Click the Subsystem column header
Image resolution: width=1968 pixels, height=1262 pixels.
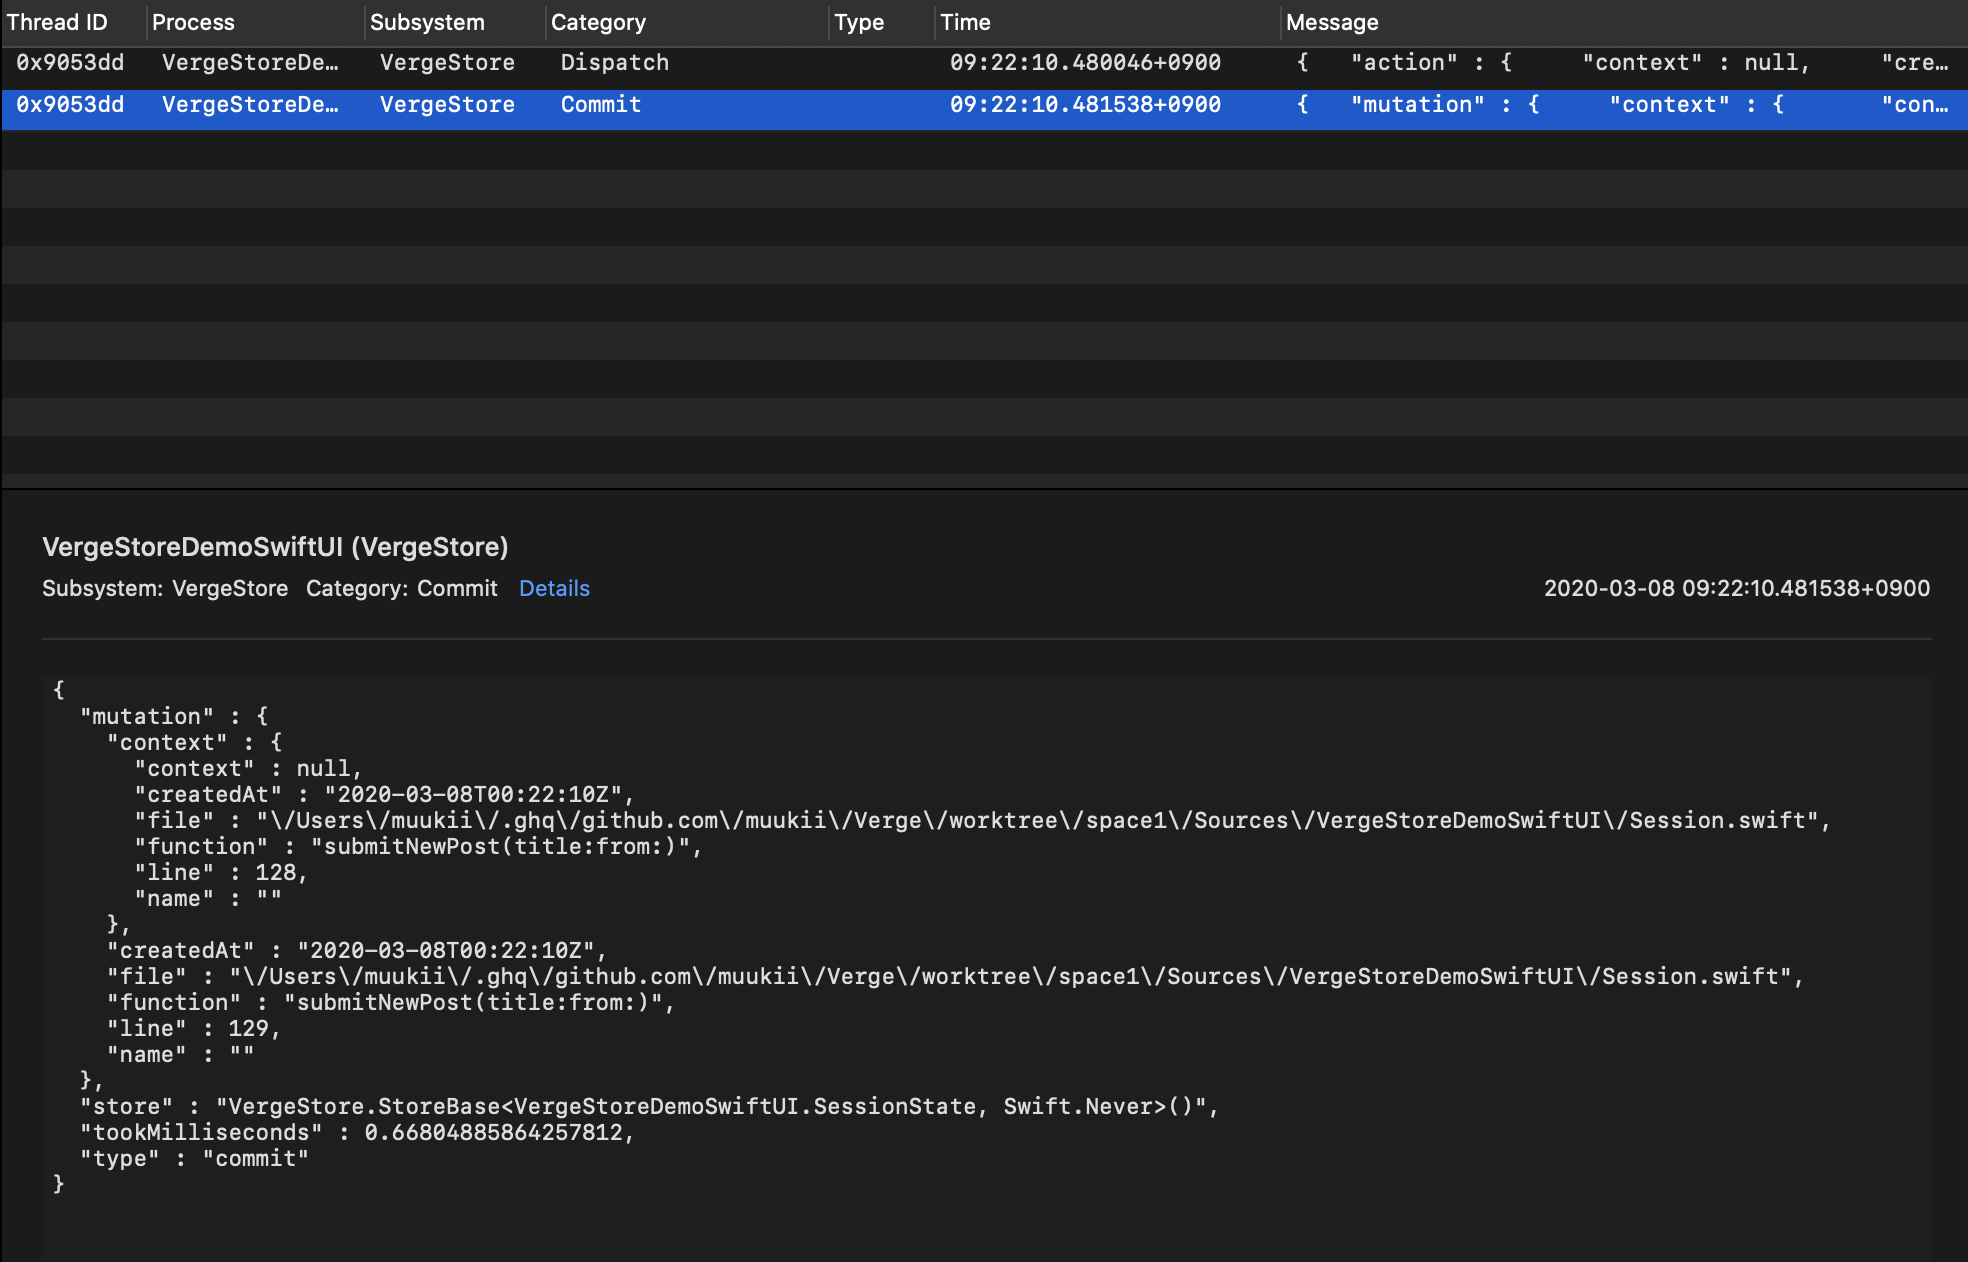pyautogui.click(x=427, y=22)
